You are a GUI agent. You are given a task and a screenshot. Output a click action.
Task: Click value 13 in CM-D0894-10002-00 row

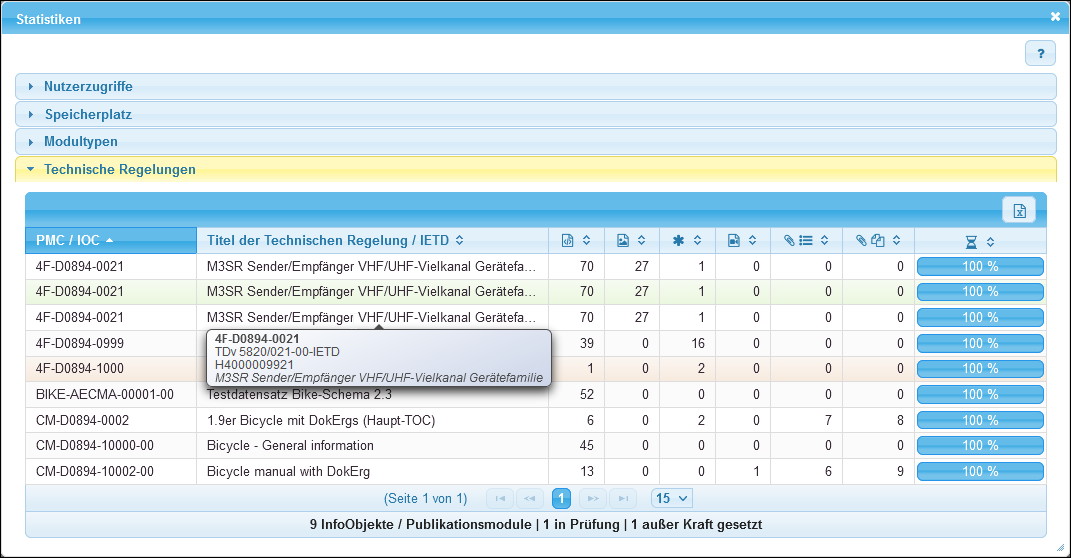pos(587,471)
